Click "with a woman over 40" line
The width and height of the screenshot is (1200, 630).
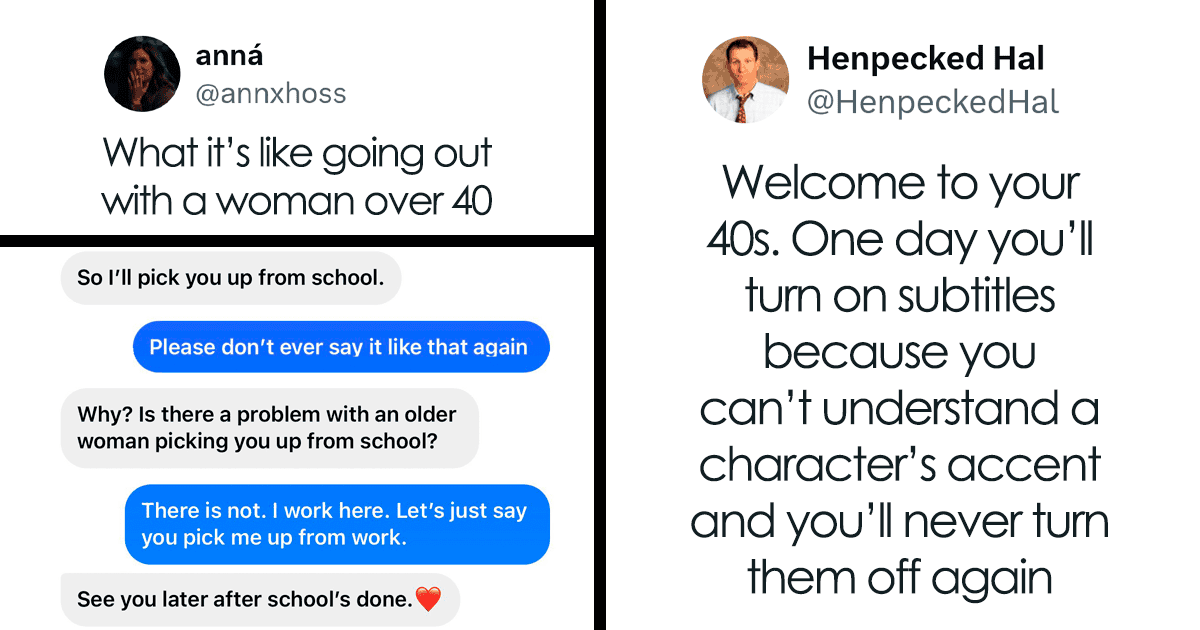[297, 201]
